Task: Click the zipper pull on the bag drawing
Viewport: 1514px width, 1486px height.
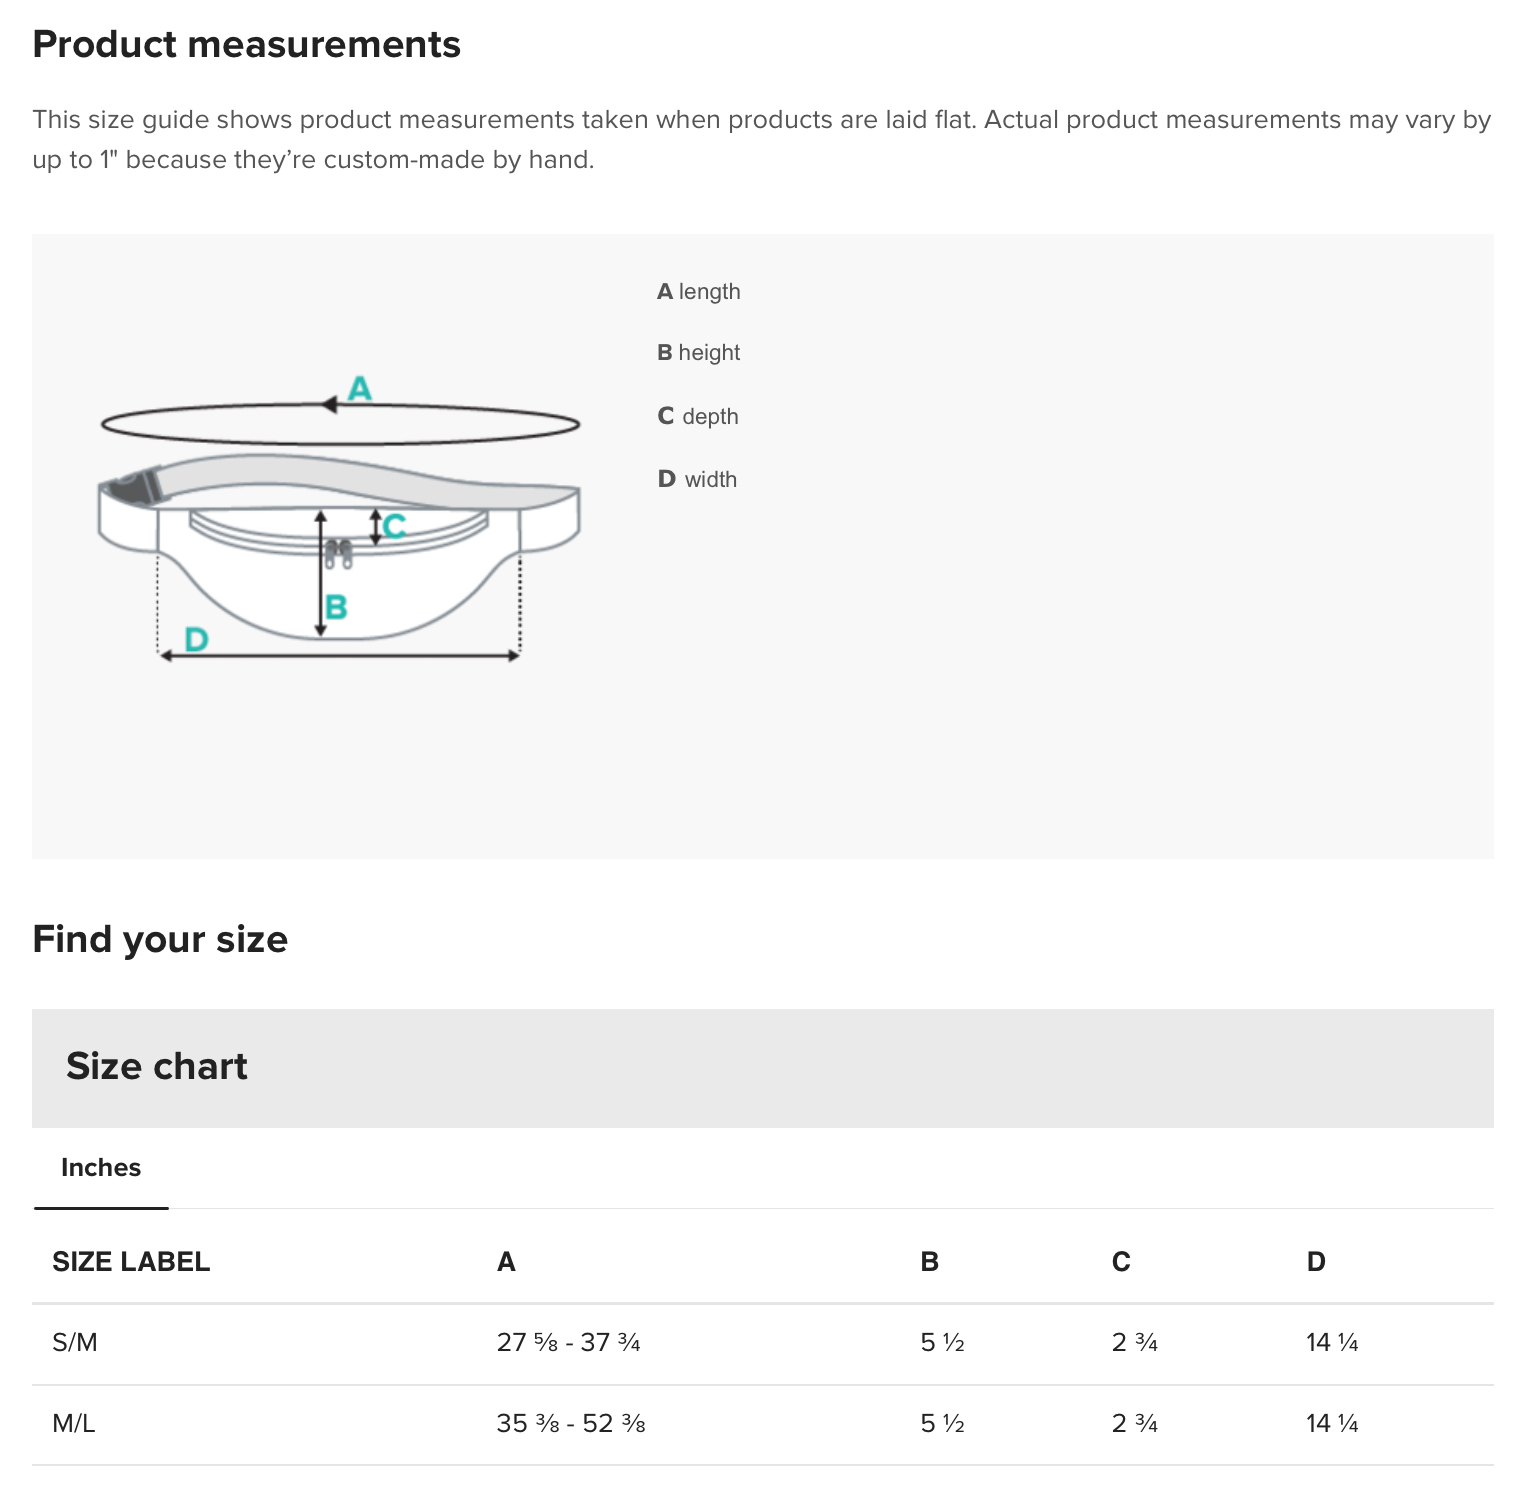Action: click(x=340, y=554)
